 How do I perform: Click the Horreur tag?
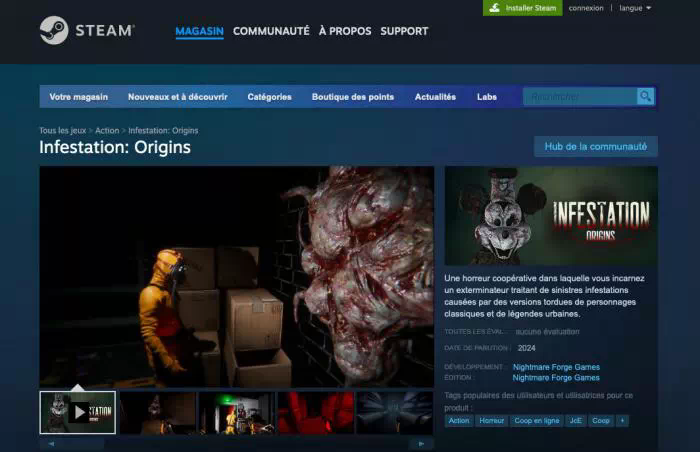click(492, 421)
